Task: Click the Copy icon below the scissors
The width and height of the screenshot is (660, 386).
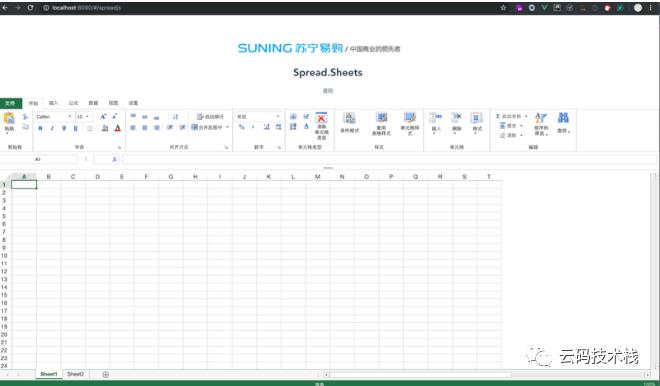Action: 25,127
